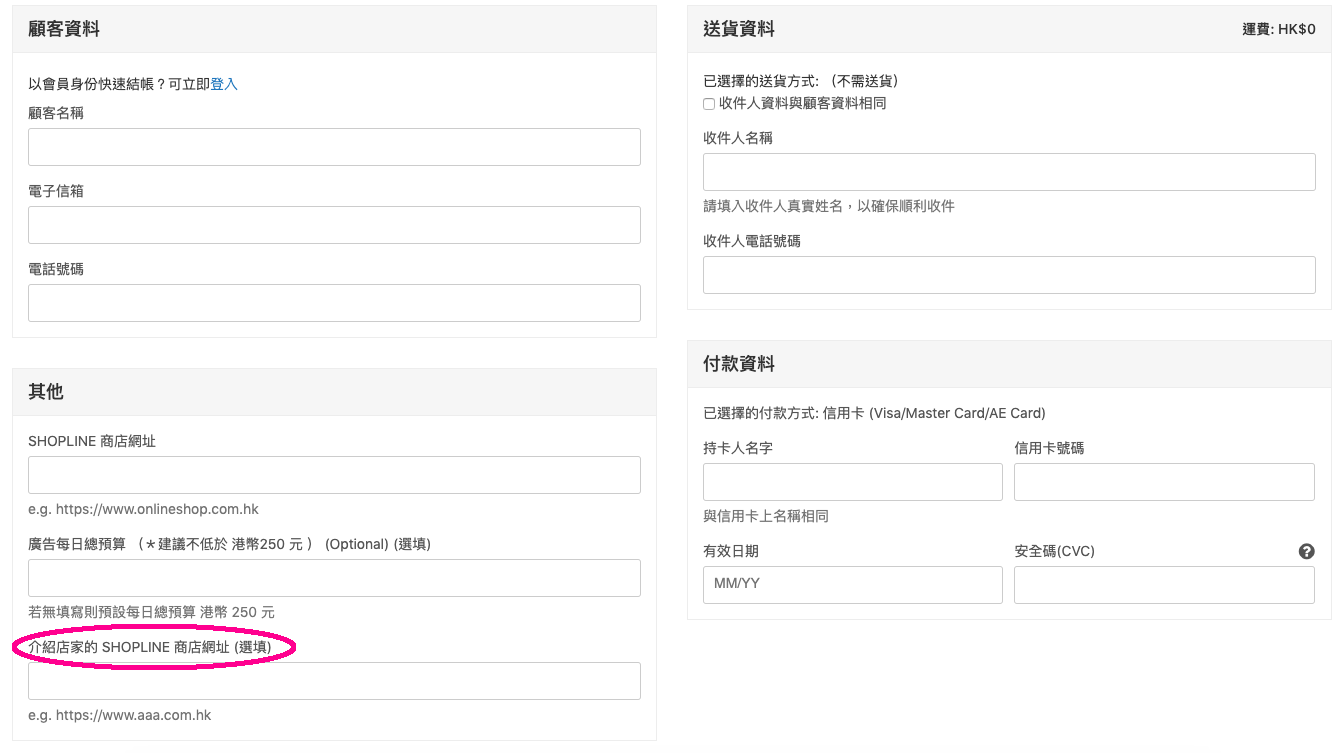Click the 付款資料 section heading
The width and height of the screenshot is (1343, 753).
739,364
